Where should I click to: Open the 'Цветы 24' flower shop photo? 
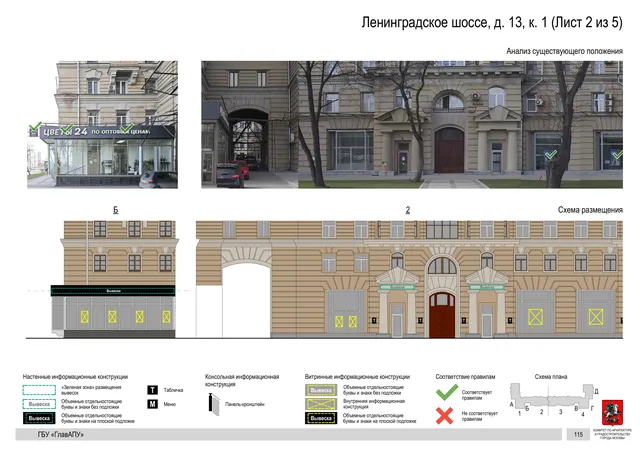tap(102, 124)
